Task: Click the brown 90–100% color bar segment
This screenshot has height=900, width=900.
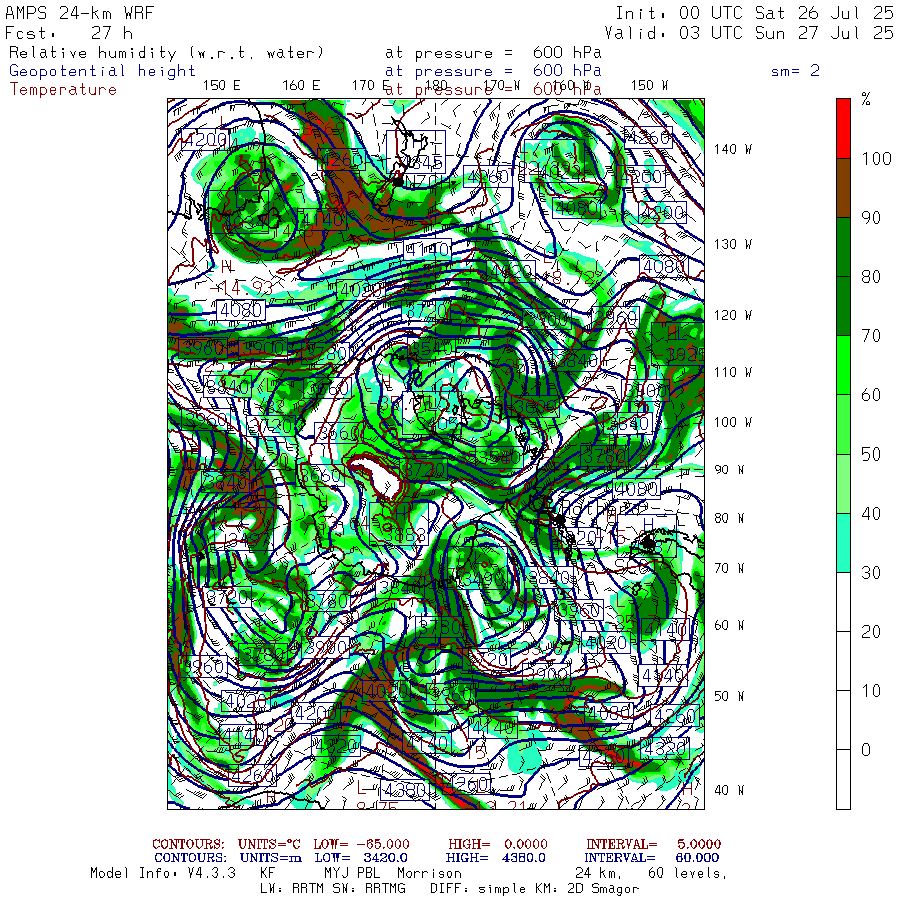Action: click(843, 188)
